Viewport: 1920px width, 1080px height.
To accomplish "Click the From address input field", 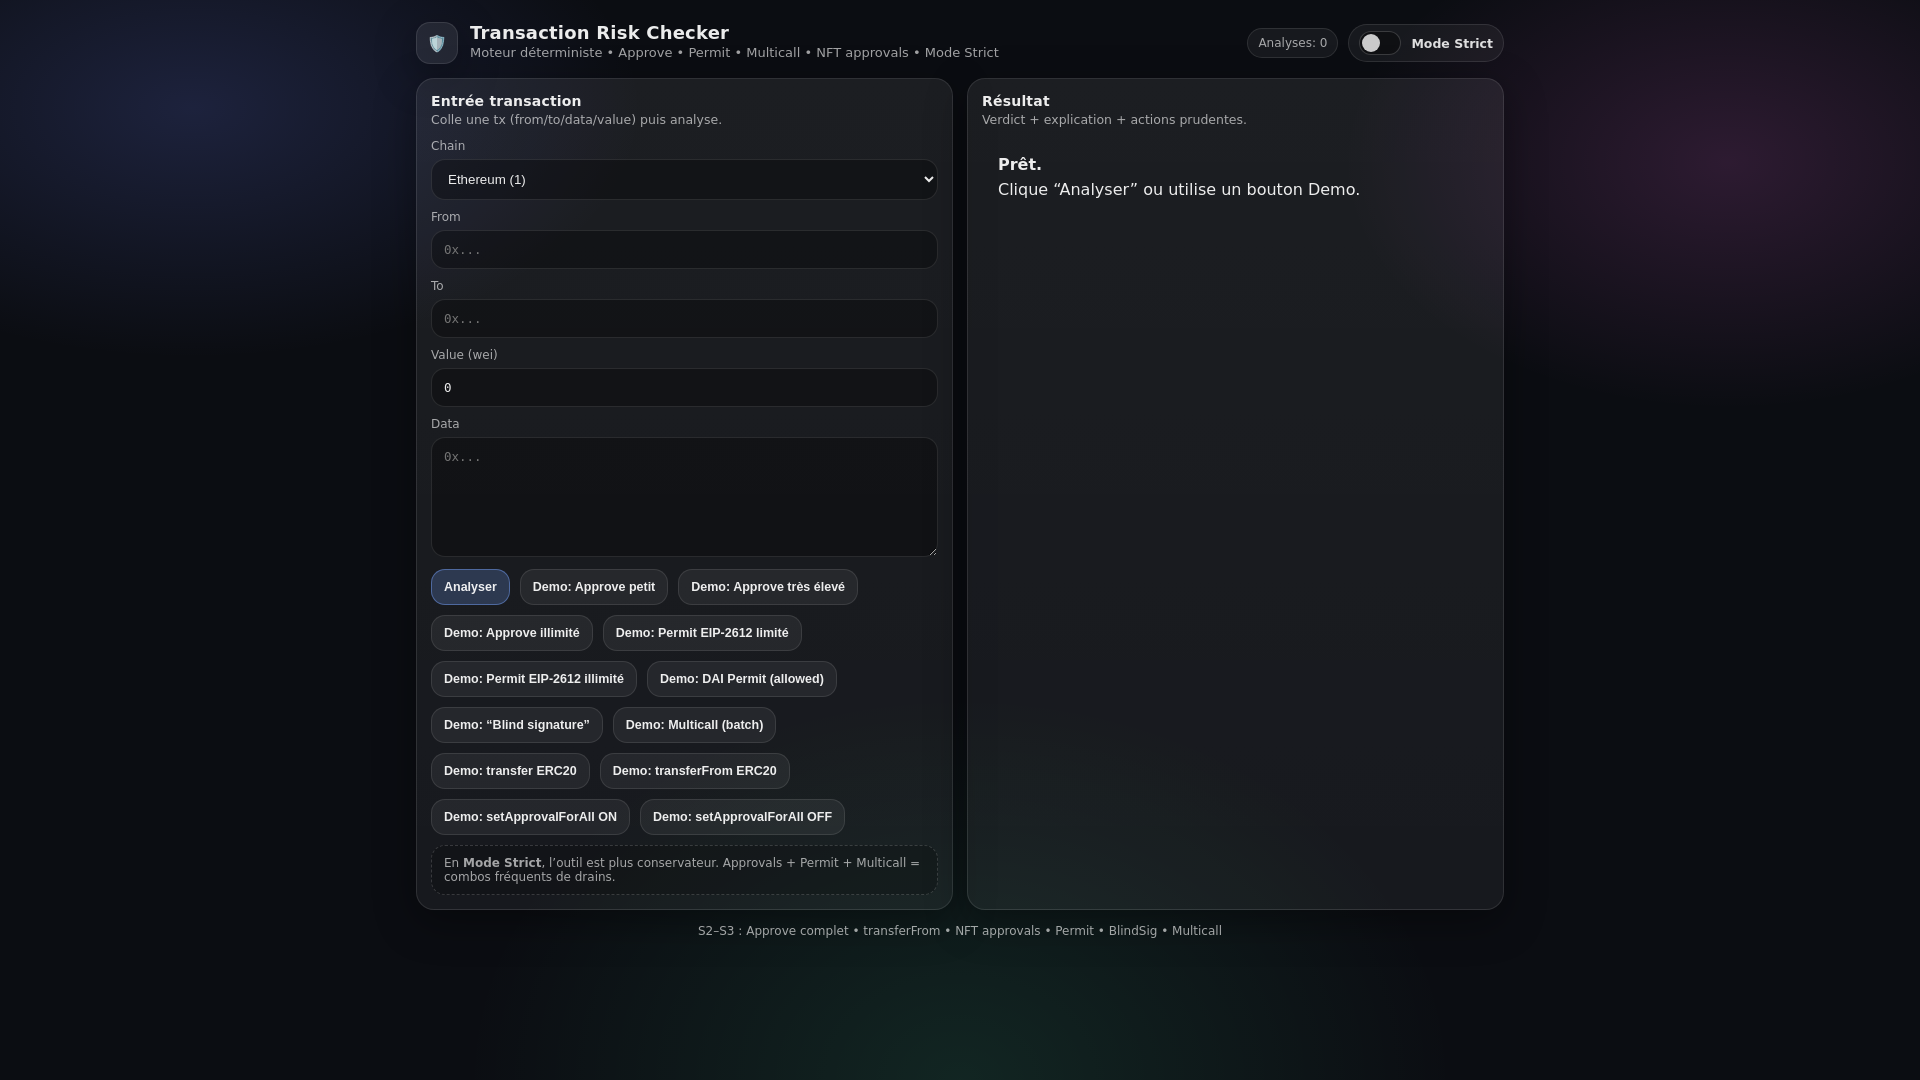I will pyautogui.click(x=684, y=250).
